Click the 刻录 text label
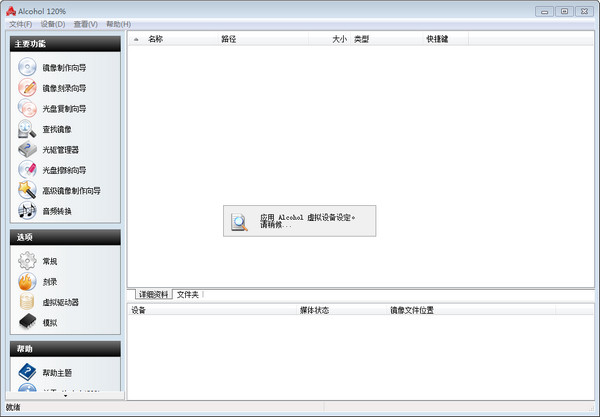The image size is (600, 417). [50, 282]
